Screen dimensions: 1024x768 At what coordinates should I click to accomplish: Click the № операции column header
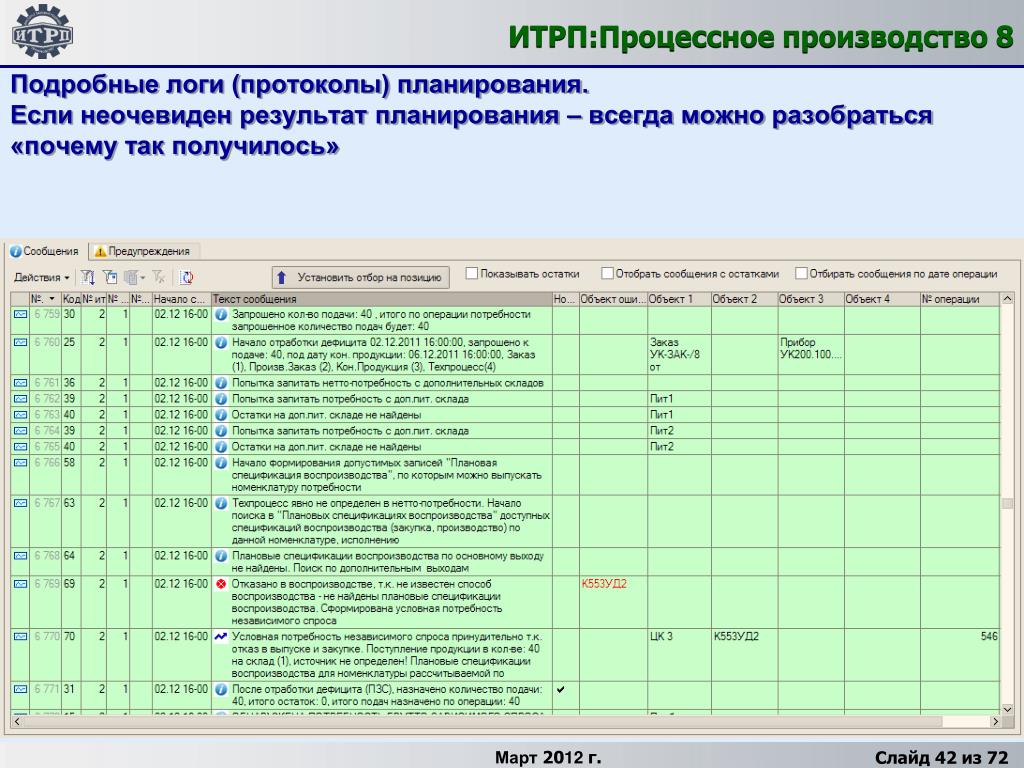tap(960, 299)
